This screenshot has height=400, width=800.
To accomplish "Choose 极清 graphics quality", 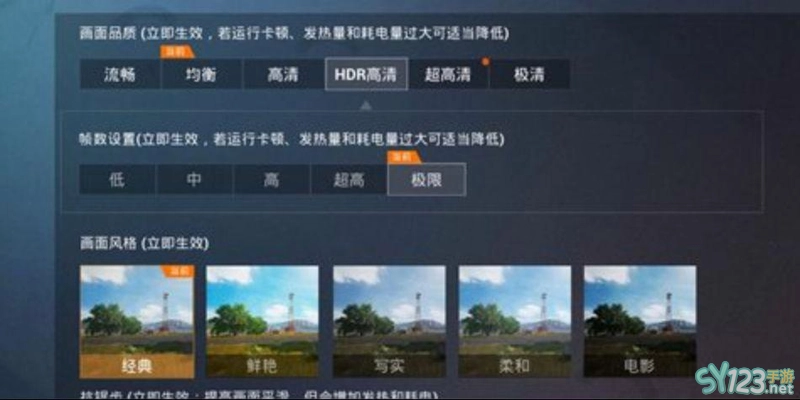I will (530, 74).
